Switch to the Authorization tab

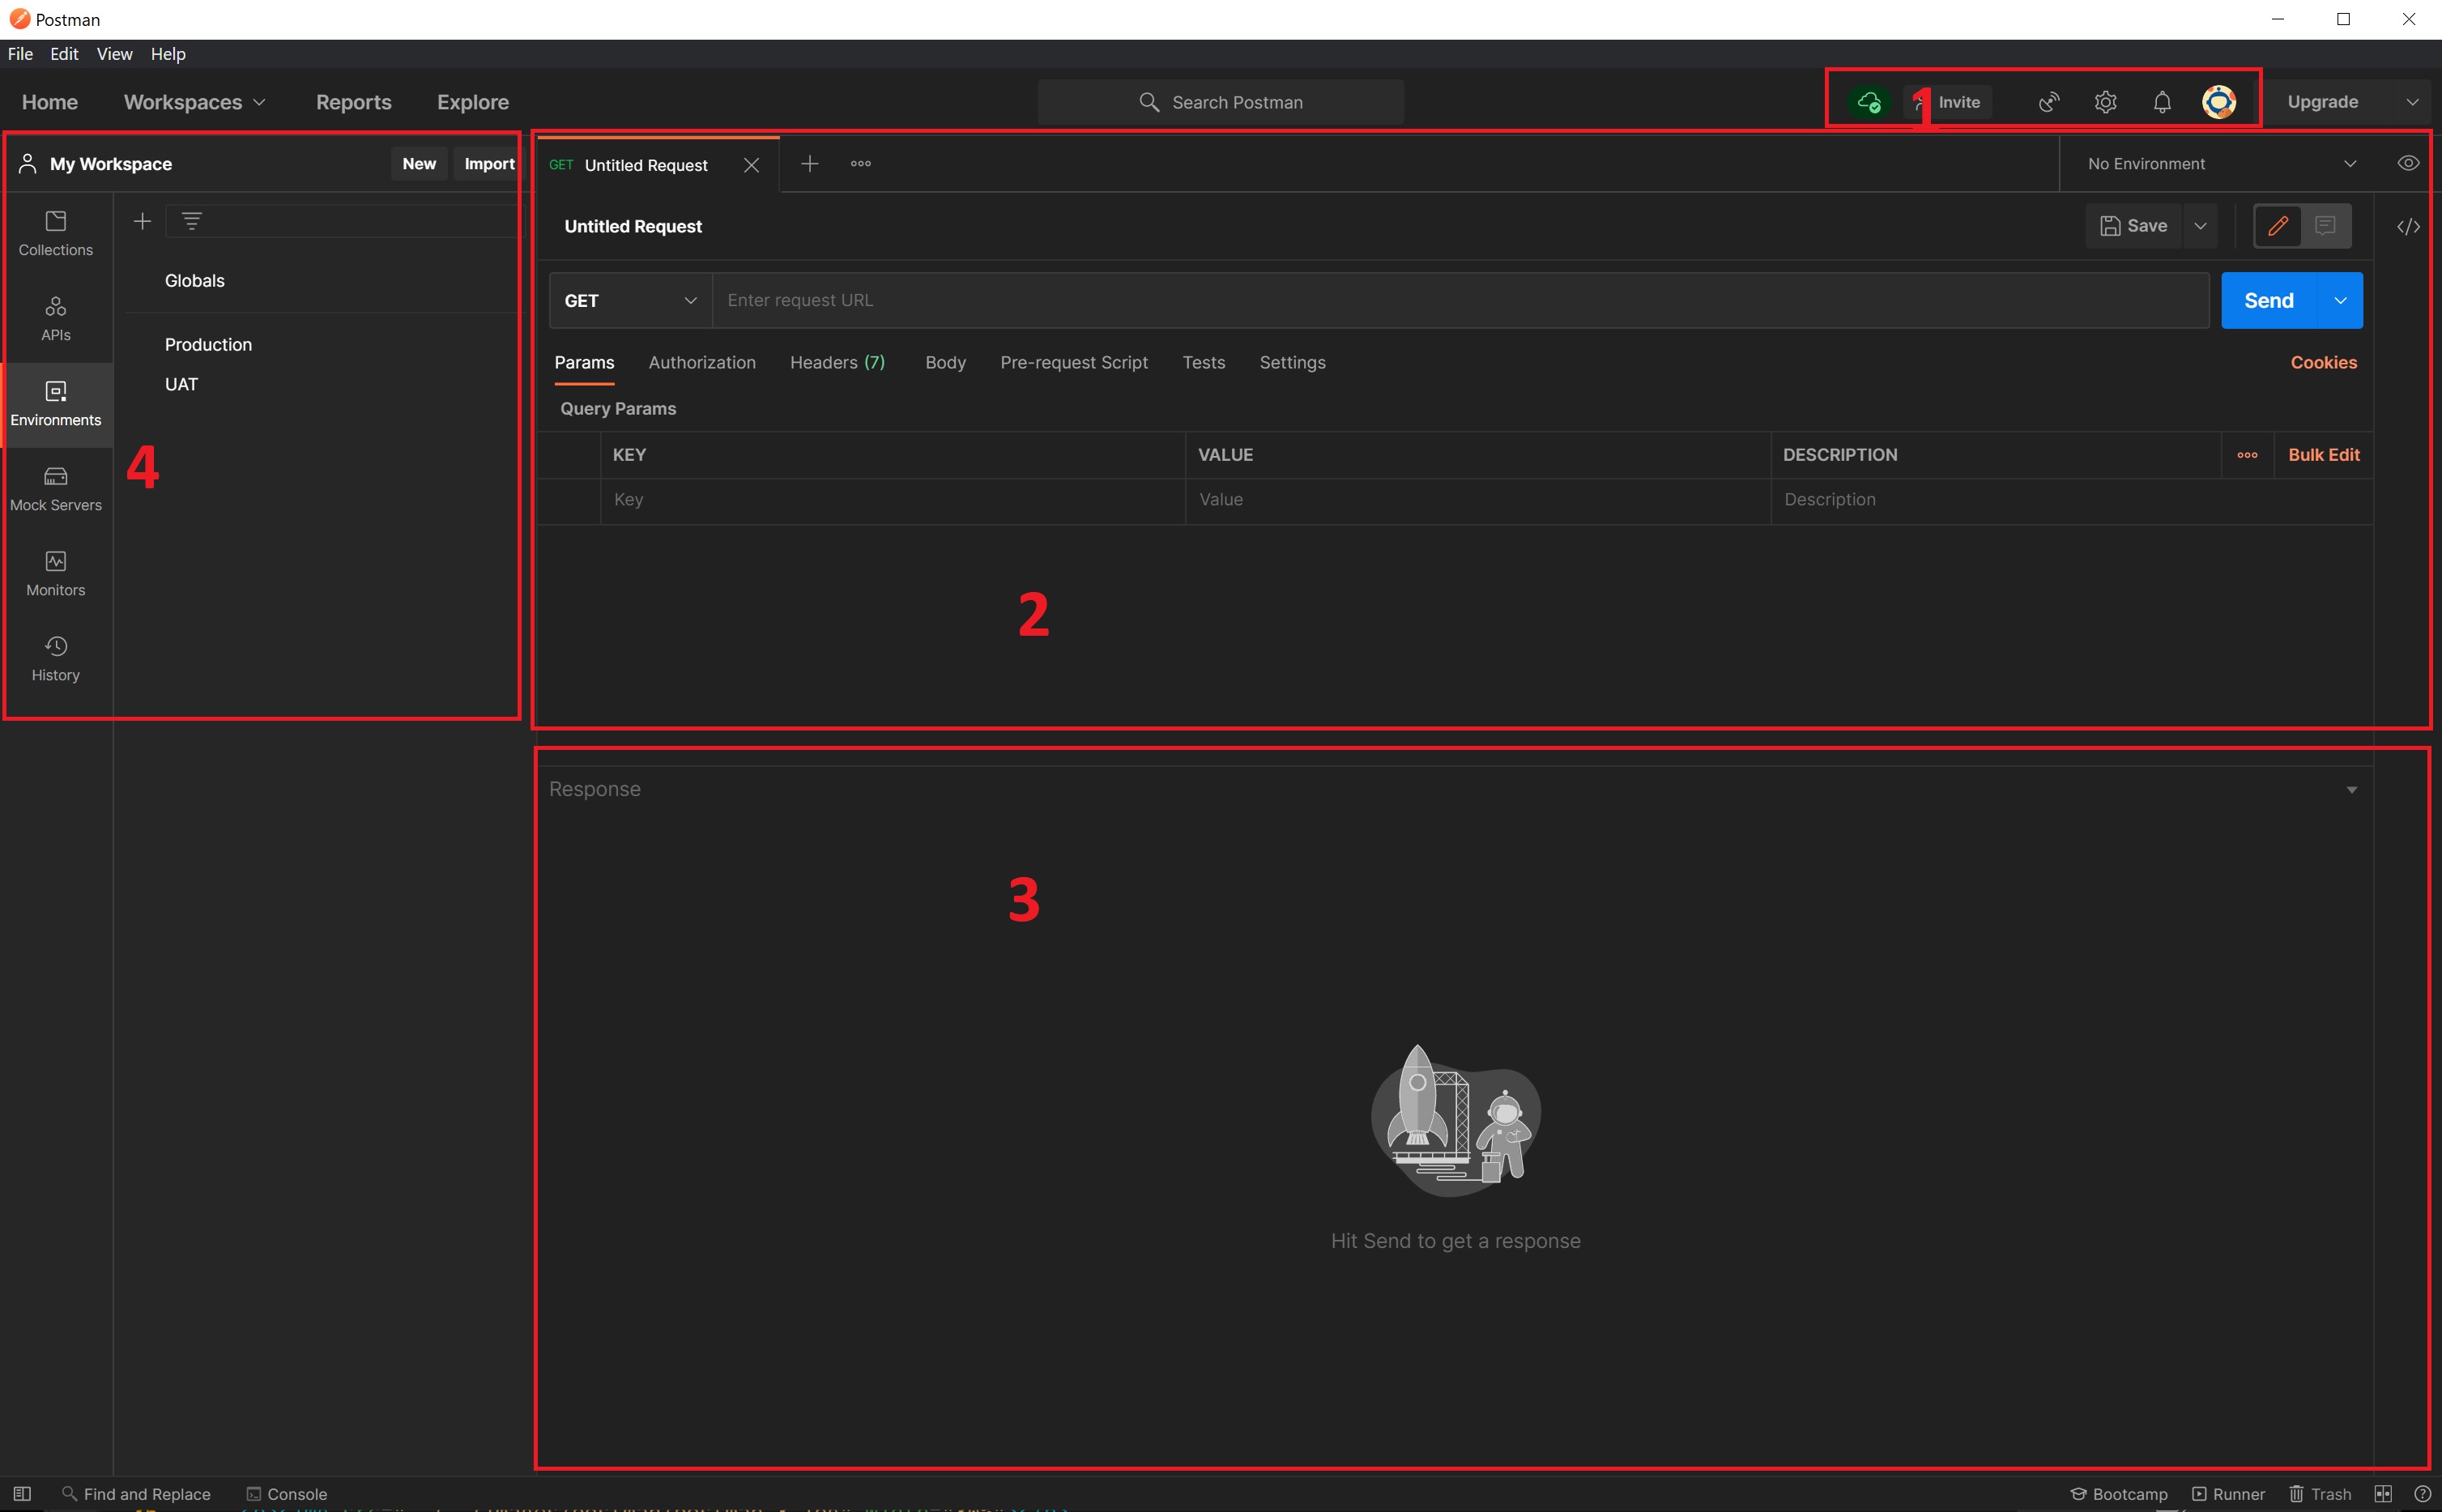coord(701,362)
